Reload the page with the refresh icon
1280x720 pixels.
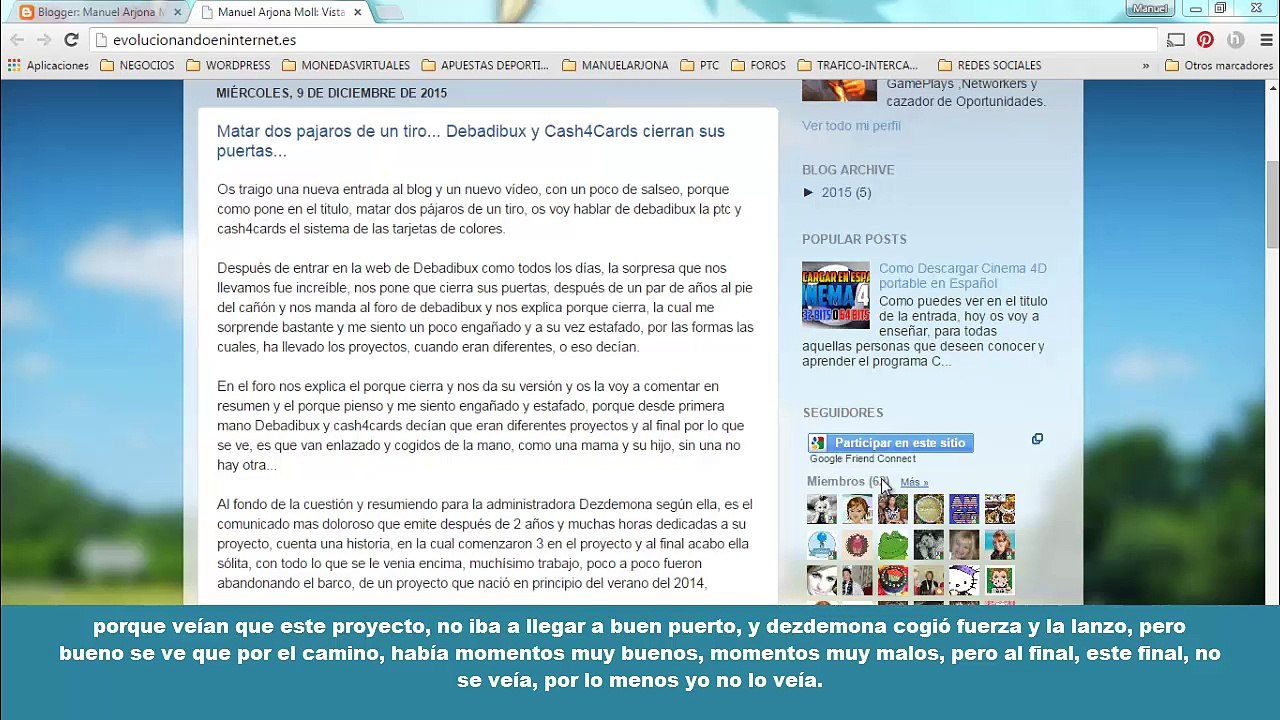(71, 40)
